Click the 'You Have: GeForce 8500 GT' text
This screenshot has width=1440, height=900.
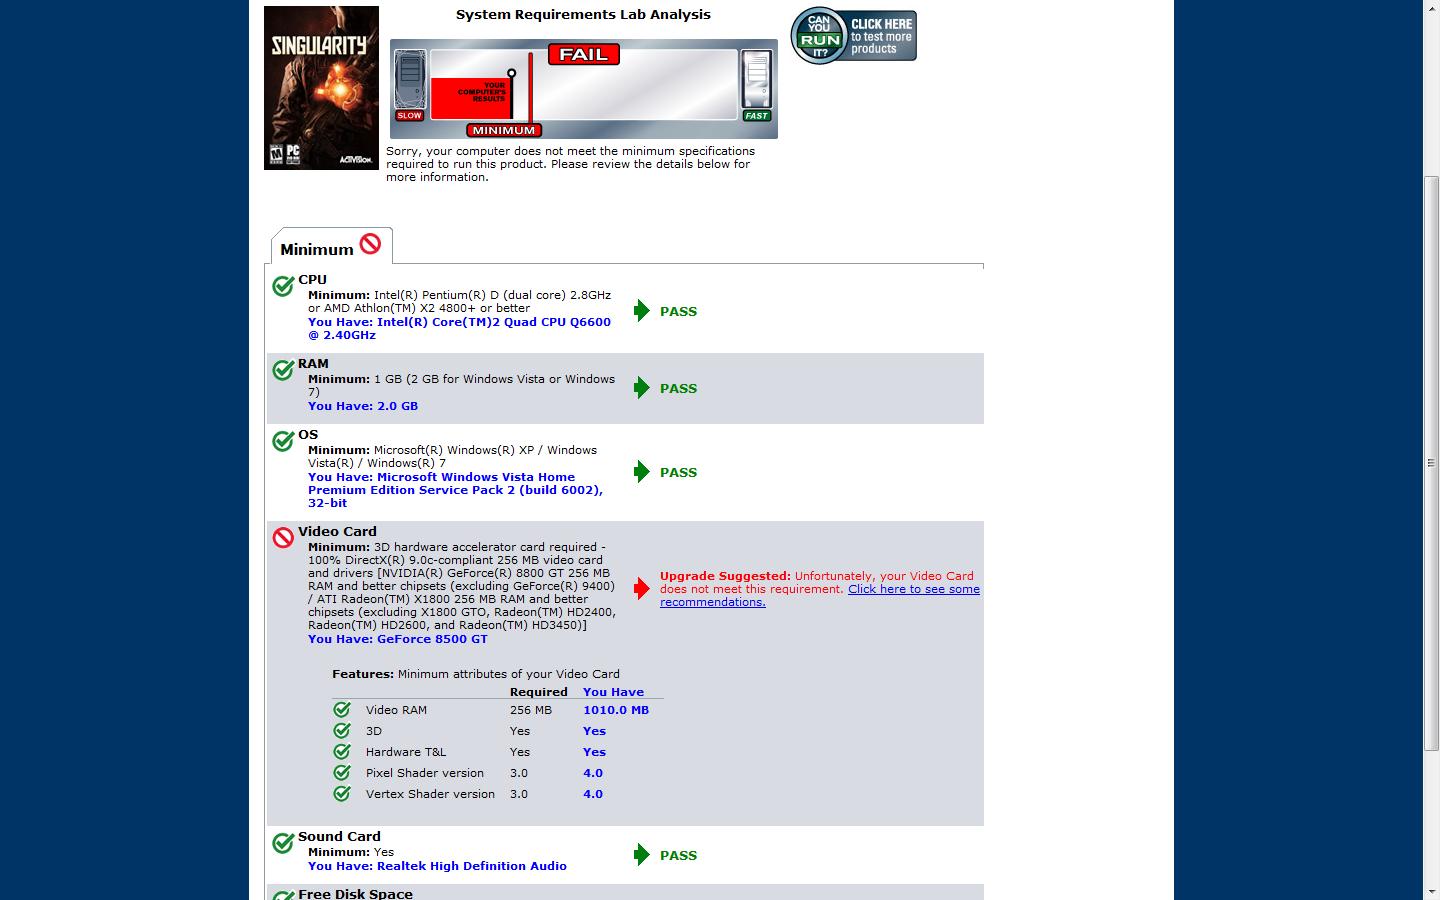[398, 639]
